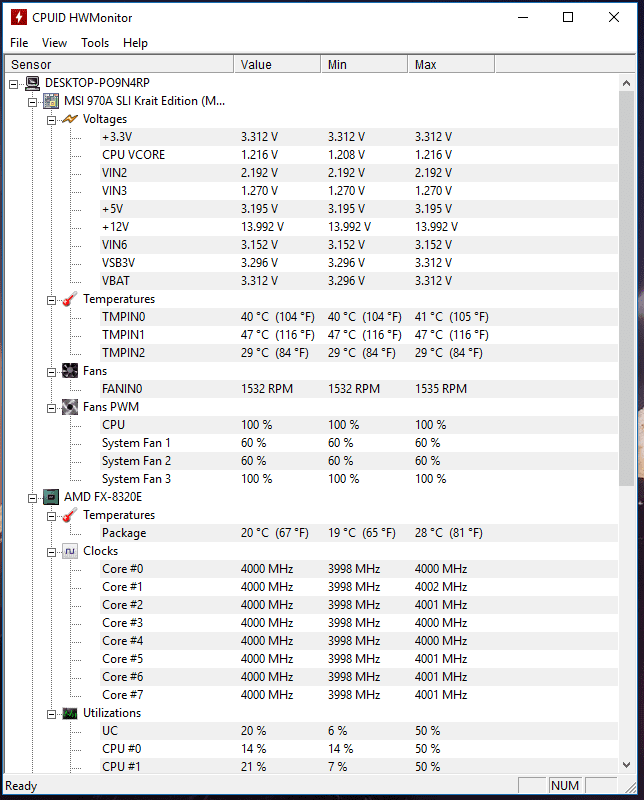Click the AMD FX-8320E processor chip icon
Viewport: 644px width, 800px height.
[x=51, y=497]
